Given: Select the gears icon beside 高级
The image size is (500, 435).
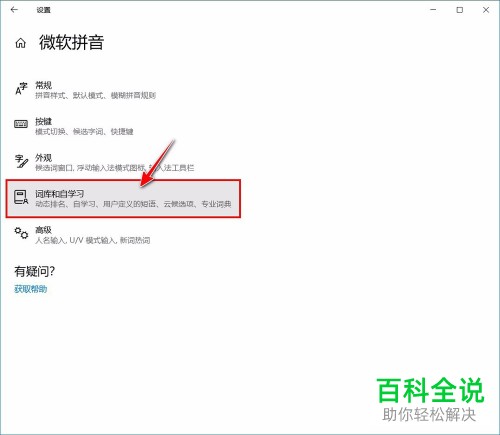Looking at the screenshot, I should tap(21, 233).
